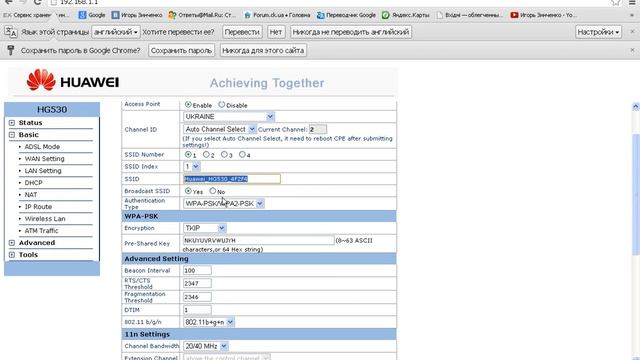The width and height of the screenshot is (640, 360).
Task: Select SSID Number 1
Action: click(188, 155)
